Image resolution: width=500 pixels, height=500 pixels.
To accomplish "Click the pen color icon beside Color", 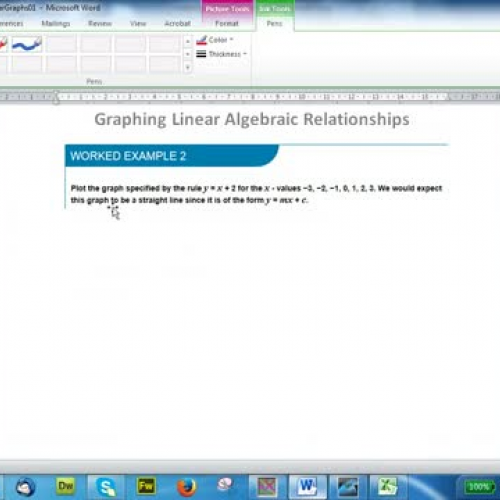I will [201, 40].
